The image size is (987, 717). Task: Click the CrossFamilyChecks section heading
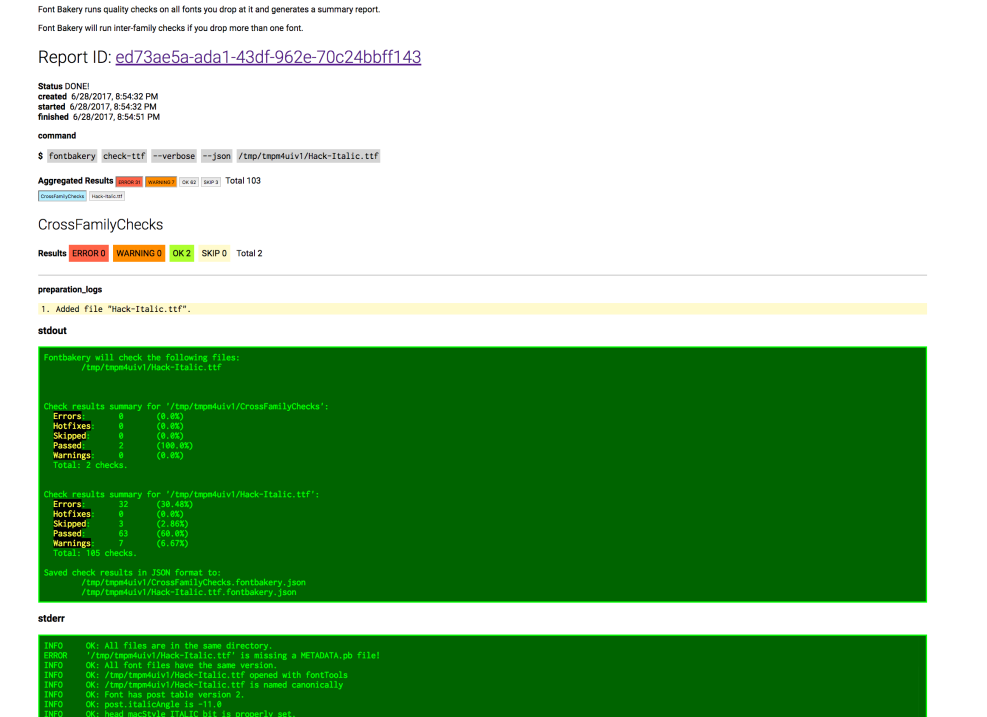pos(100,225)
